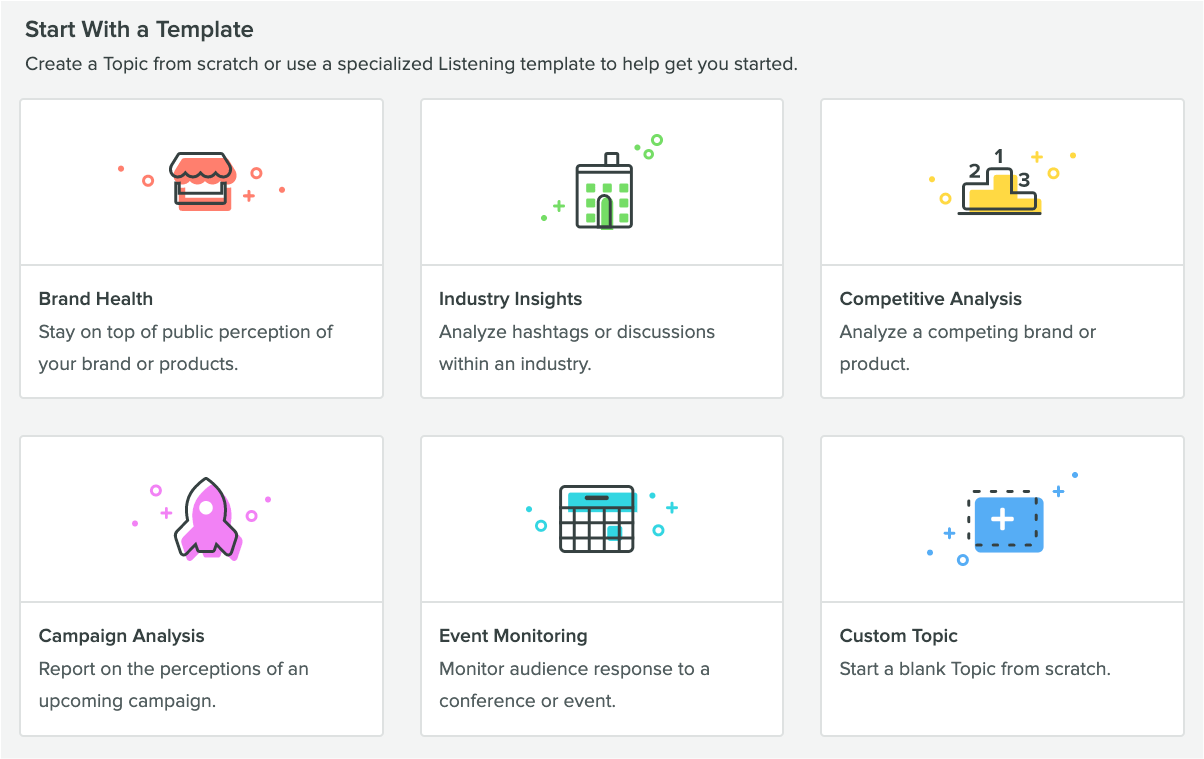Start with the Custom Topic title
The width and height of the screenshot is (1204, 759).
(x=898, y=636)
